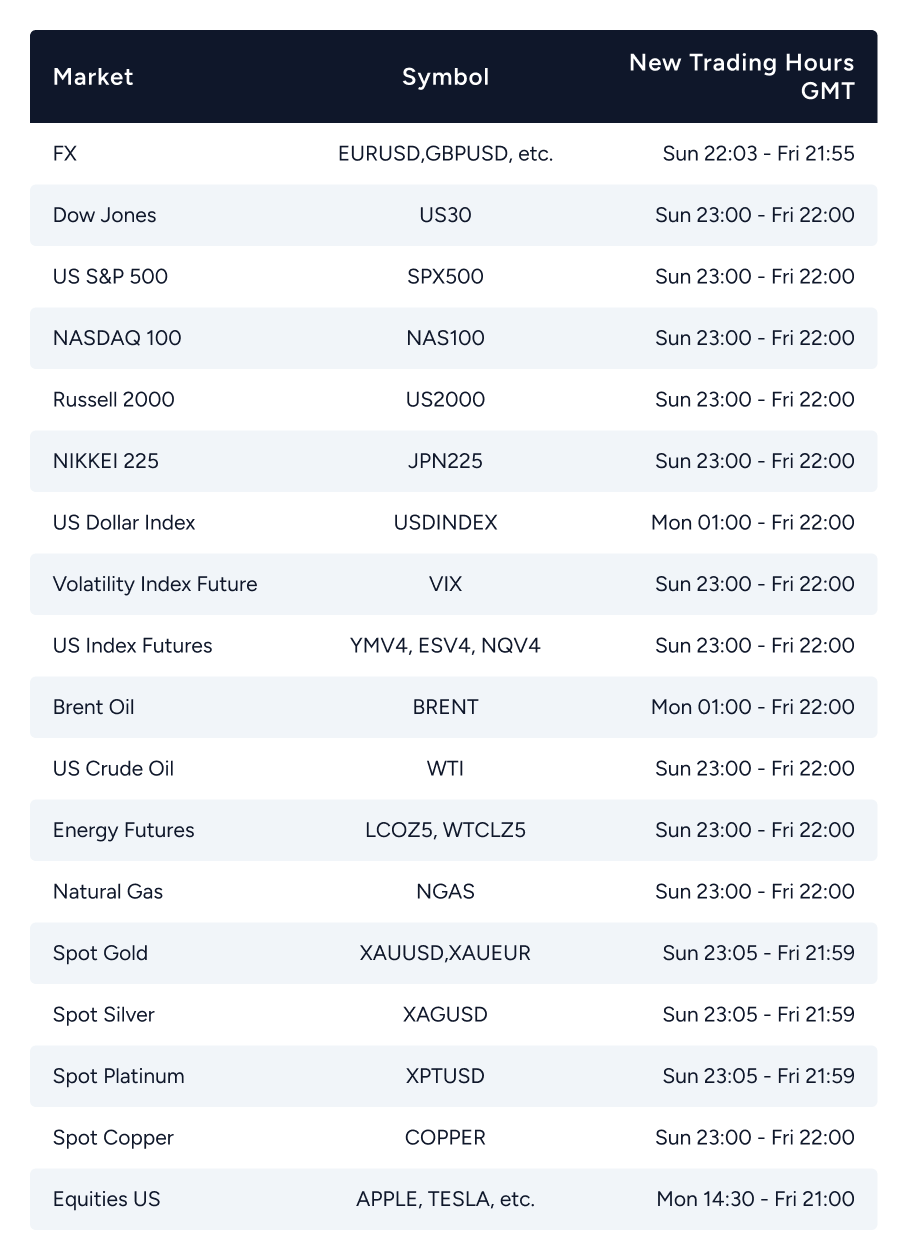Screen dimensions: 908x1260
Task: Select the NAS100 symbol cell
Action: (445, 338)
